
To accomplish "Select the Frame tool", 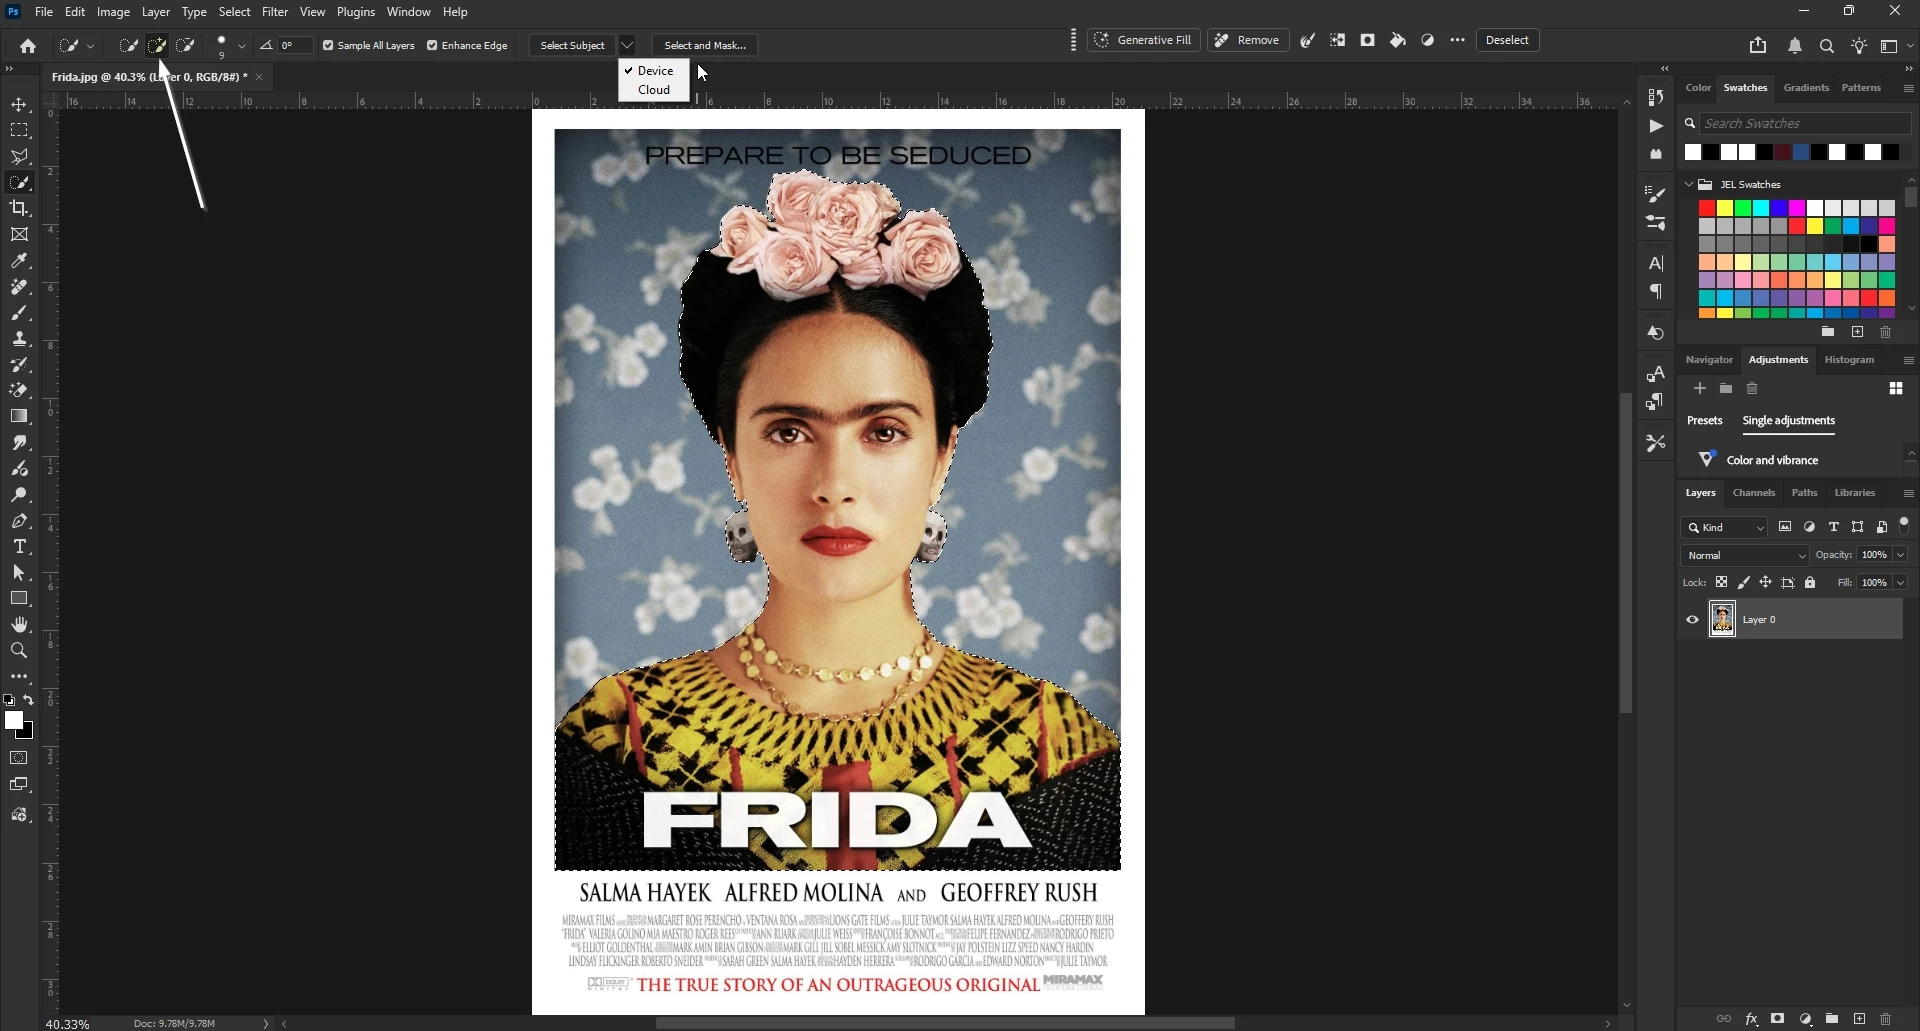I will pos(19,235).
